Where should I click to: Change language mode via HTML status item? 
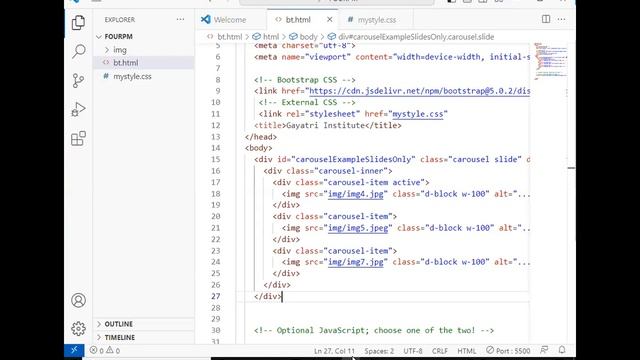pyautogui.click(x=467, y=351)
